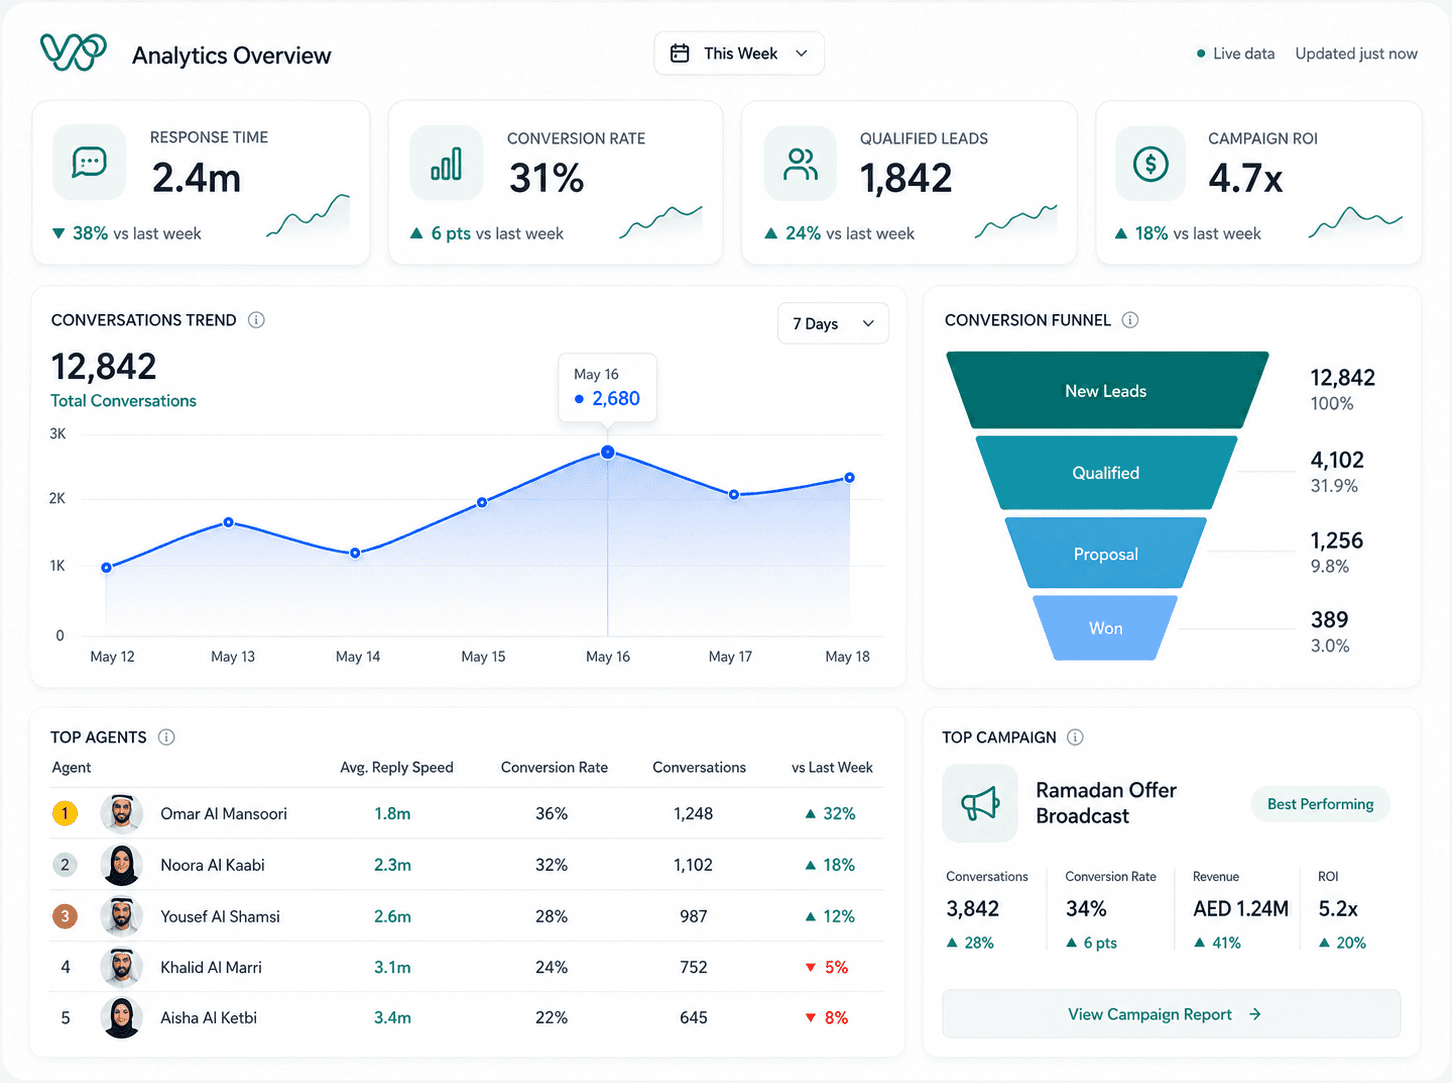Click the Response Time sparkline chart
Viewport: 1452px width, 1083px height.
click(308, 216)
